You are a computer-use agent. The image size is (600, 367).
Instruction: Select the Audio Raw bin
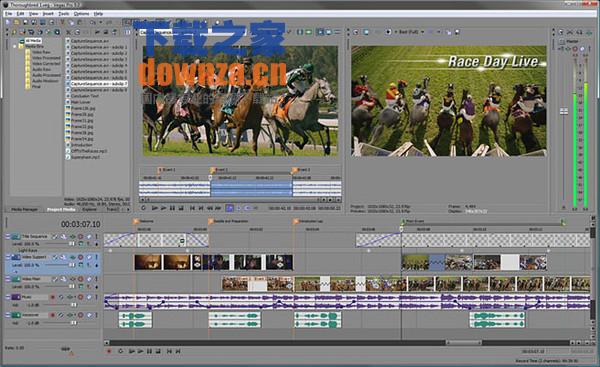click(x=41, y=70)
